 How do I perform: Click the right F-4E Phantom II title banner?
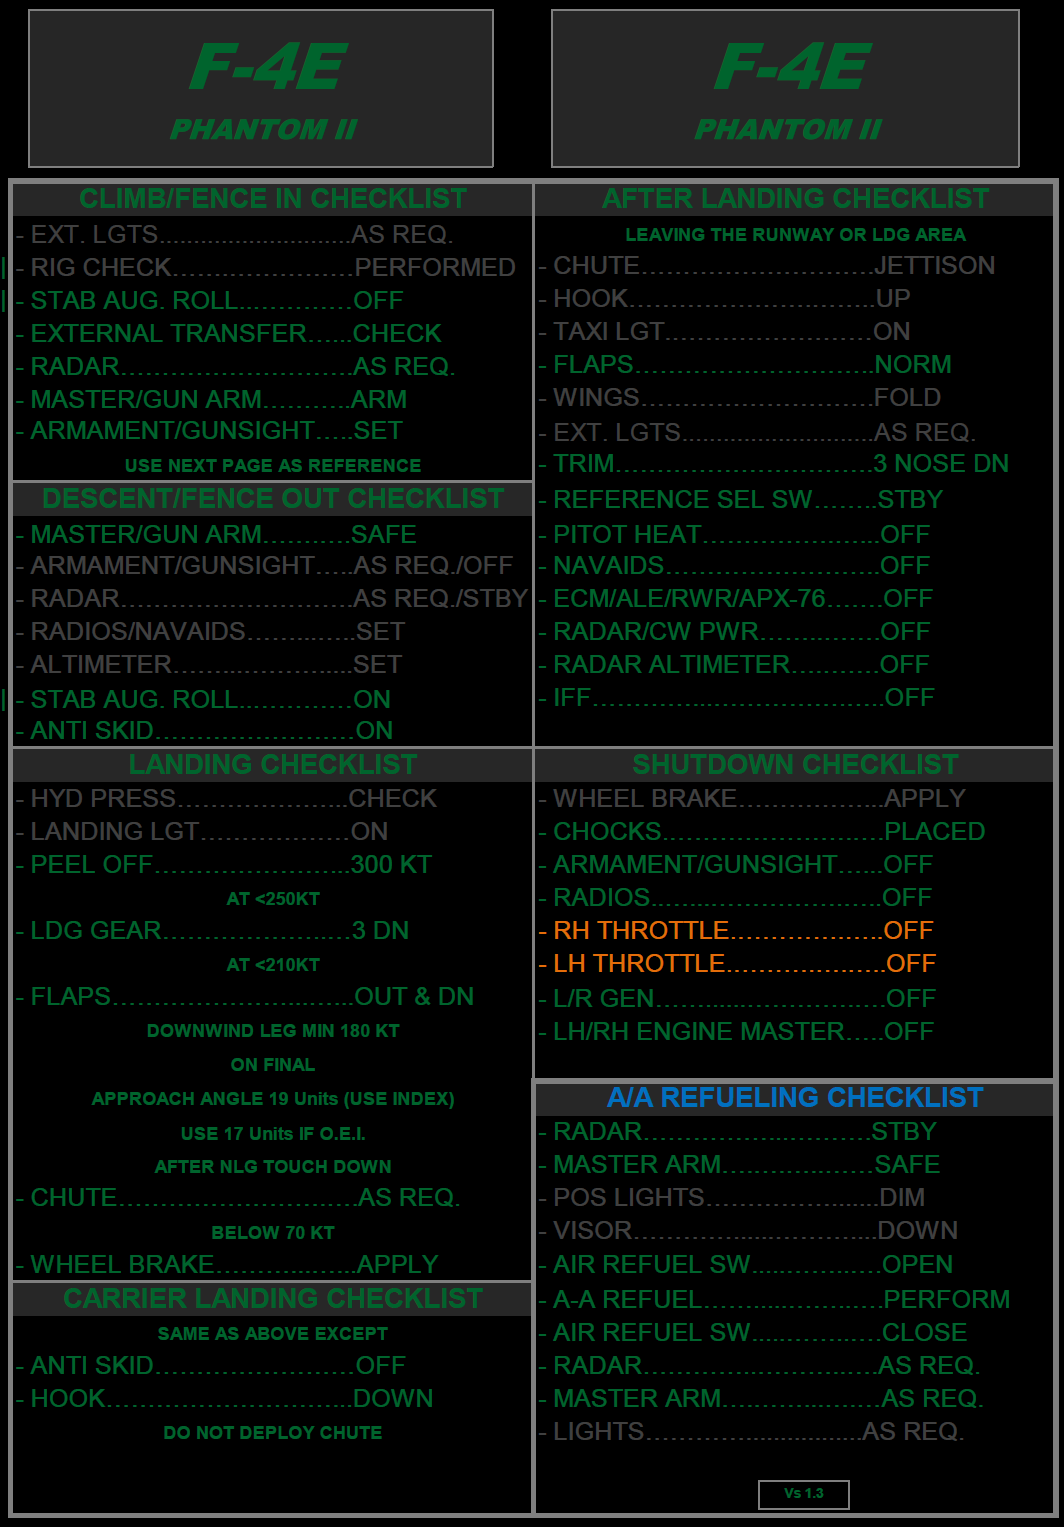pyautogui.click(x=785, y=89)
